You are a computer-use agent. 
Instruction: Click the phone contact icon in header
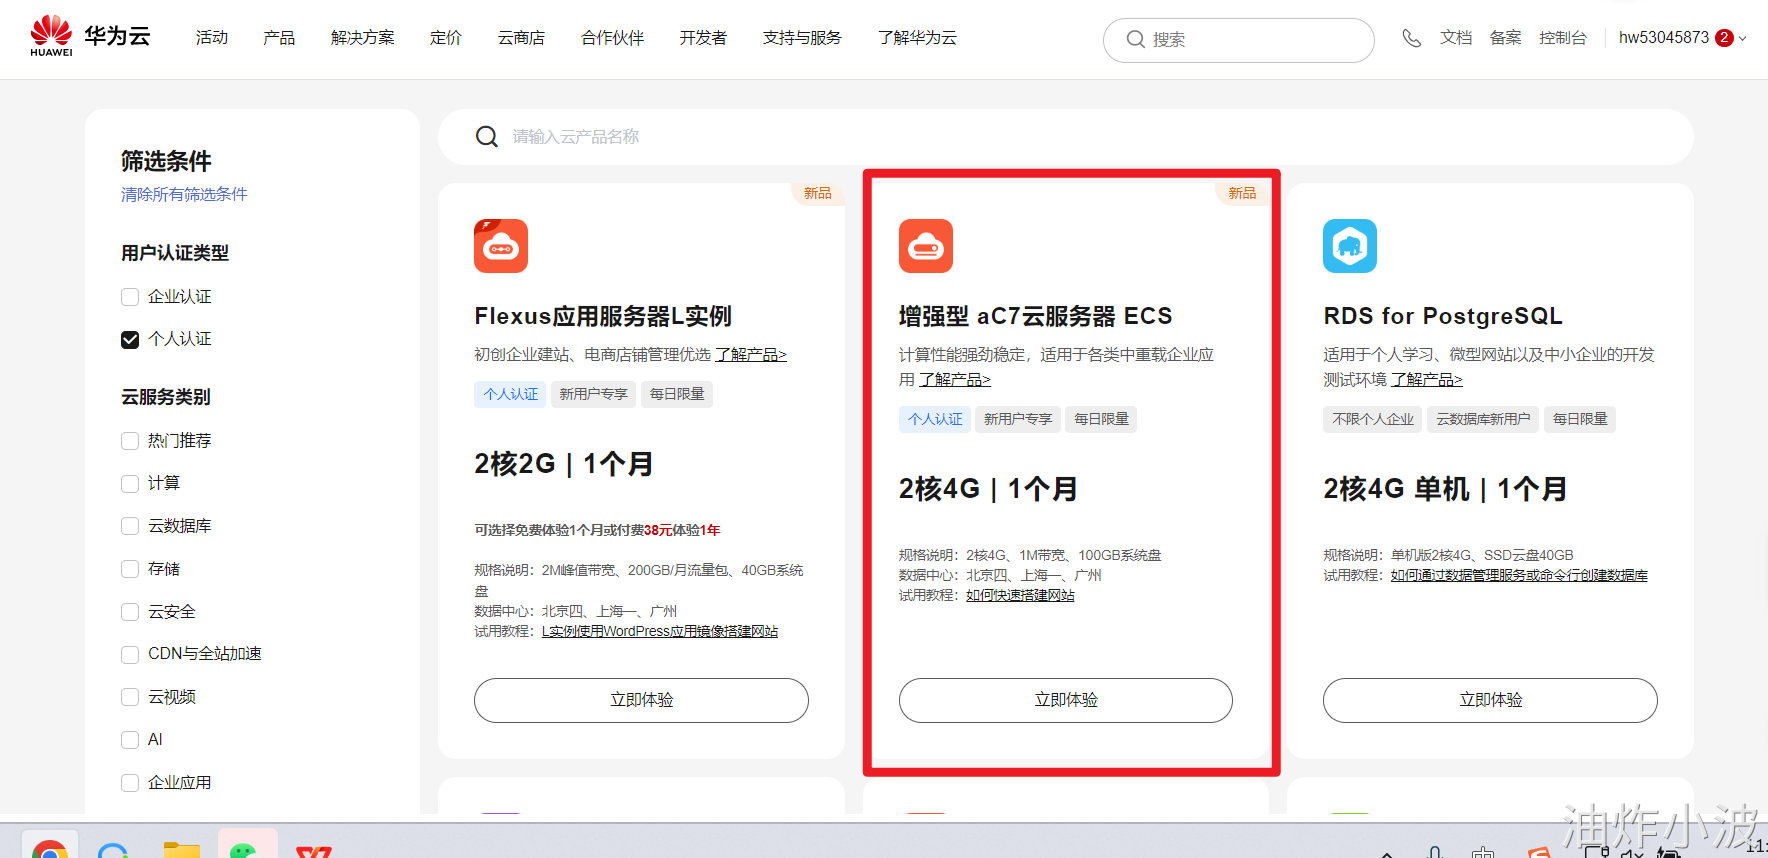pyautogui.click(x=1411, y=38)
